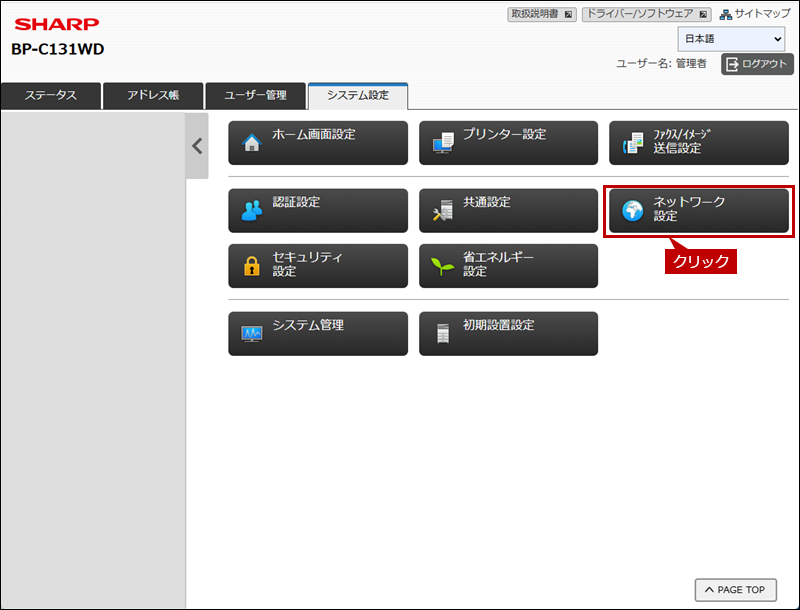Open プリンター設定 label
This screenshot has width=800, height=610.
point(504,134)
